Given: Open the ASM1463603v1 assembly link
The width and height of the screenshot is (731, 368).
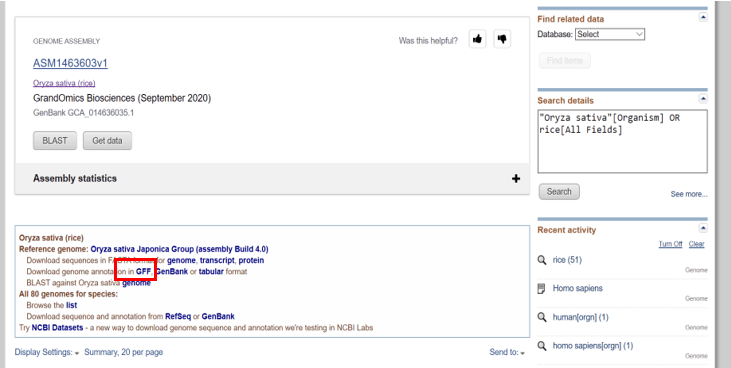Looking at the screenshot, I should [x=70, y=63].
